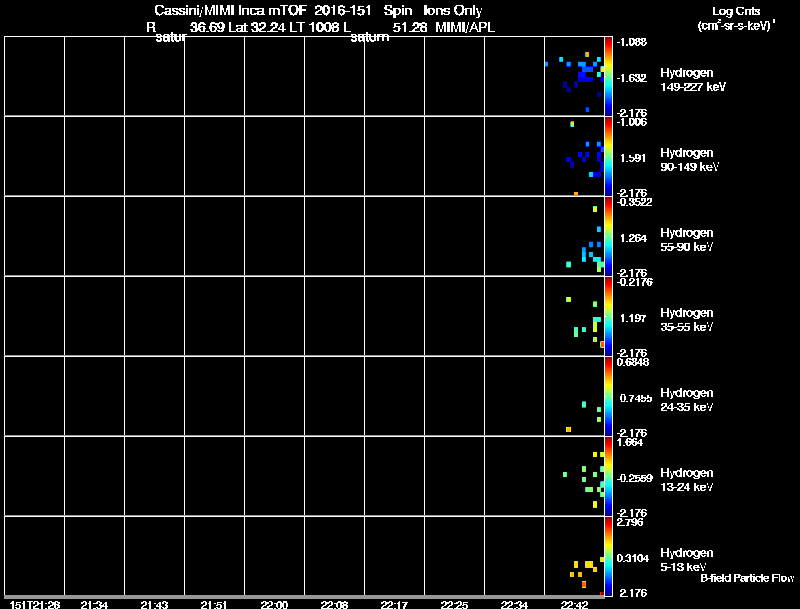Click the '151T21:26' time axis label
800x609 pixels.
tap(35, 605)
